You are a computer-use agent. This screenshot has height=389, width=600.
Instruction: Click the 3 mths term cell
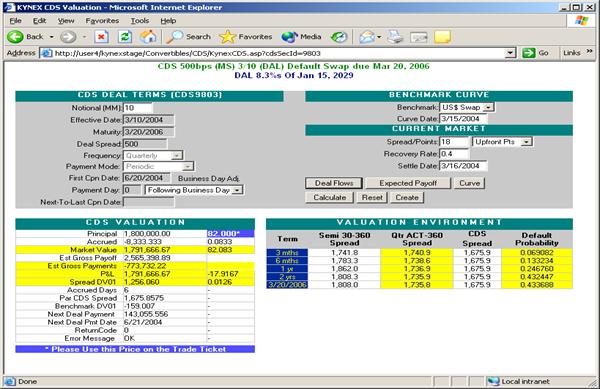point(287,252)
